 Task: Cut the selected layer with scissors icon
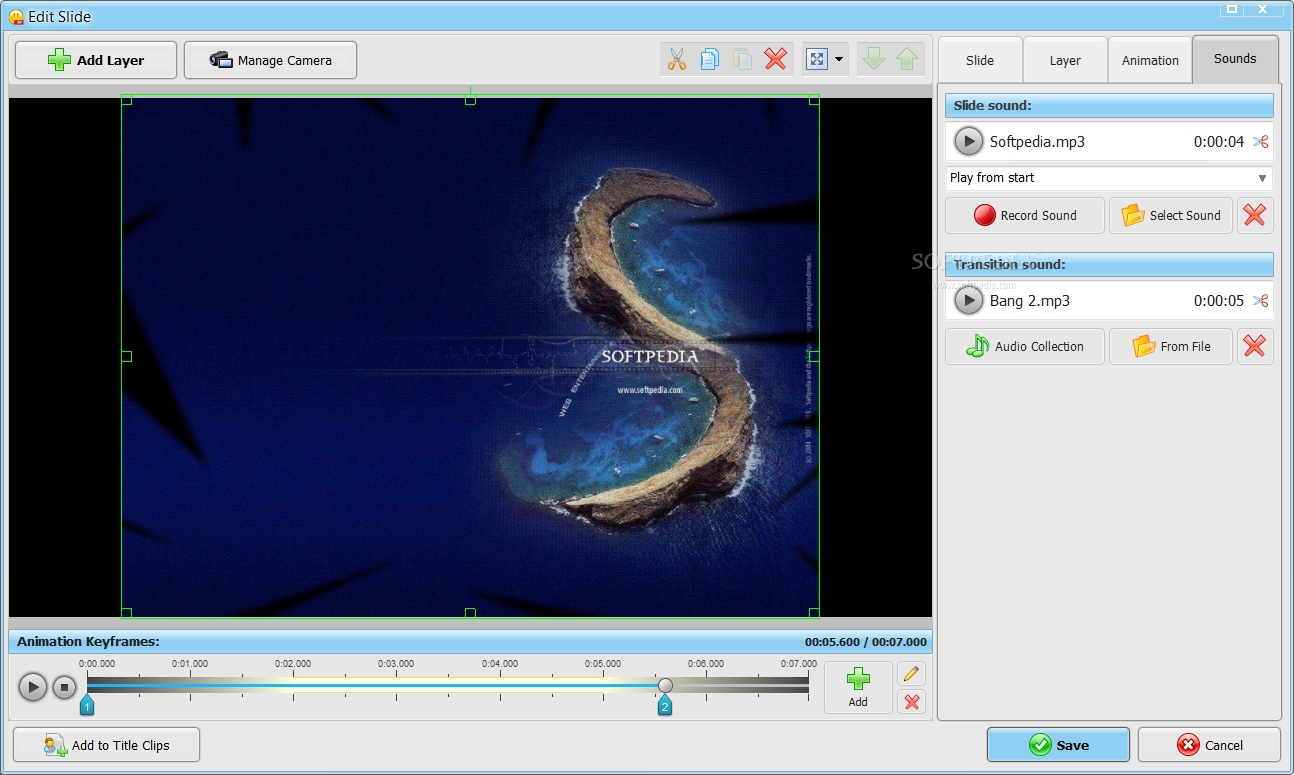click(677, 60)
